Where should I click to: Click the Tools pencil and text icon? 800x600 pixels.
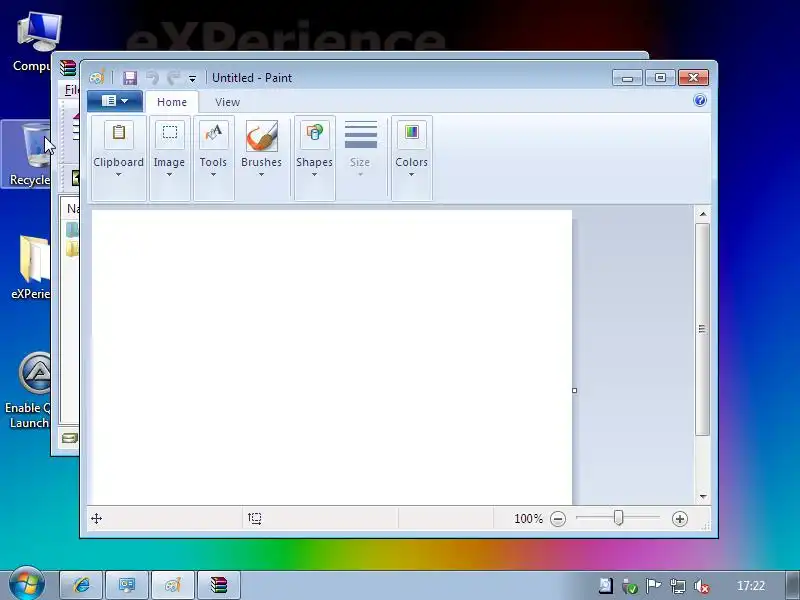tap(213, 134)
